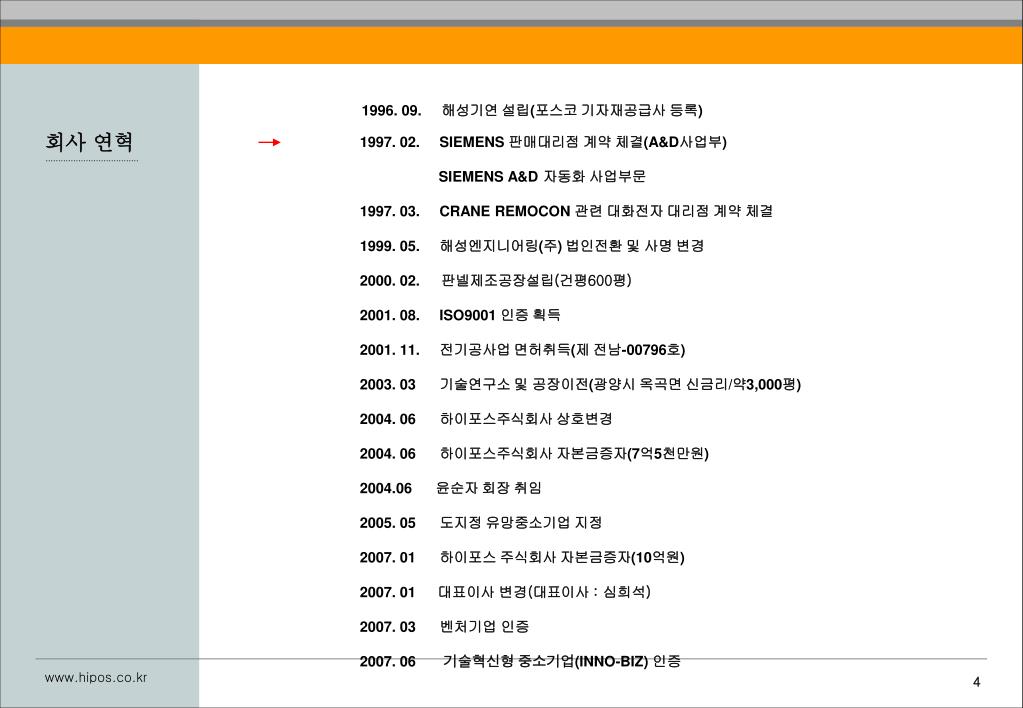Click the date '2003. 03'

pyautogui.click(x=388, y=384)
